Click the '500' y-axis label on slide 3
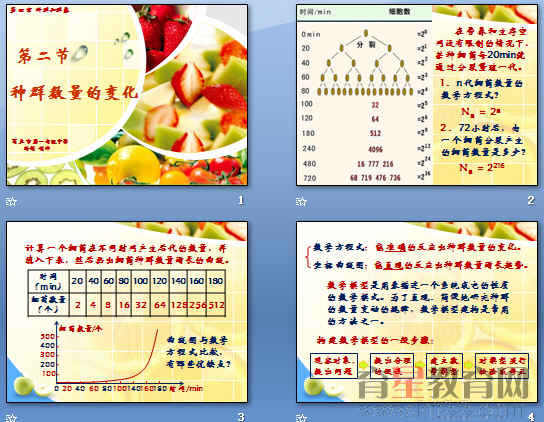The height and width of the screenshot is (422, 544). (48, 337)
